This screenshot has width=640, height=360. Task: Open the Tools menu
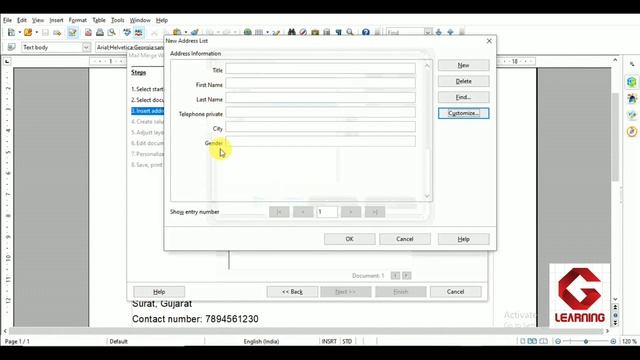(x=118, y=20)
